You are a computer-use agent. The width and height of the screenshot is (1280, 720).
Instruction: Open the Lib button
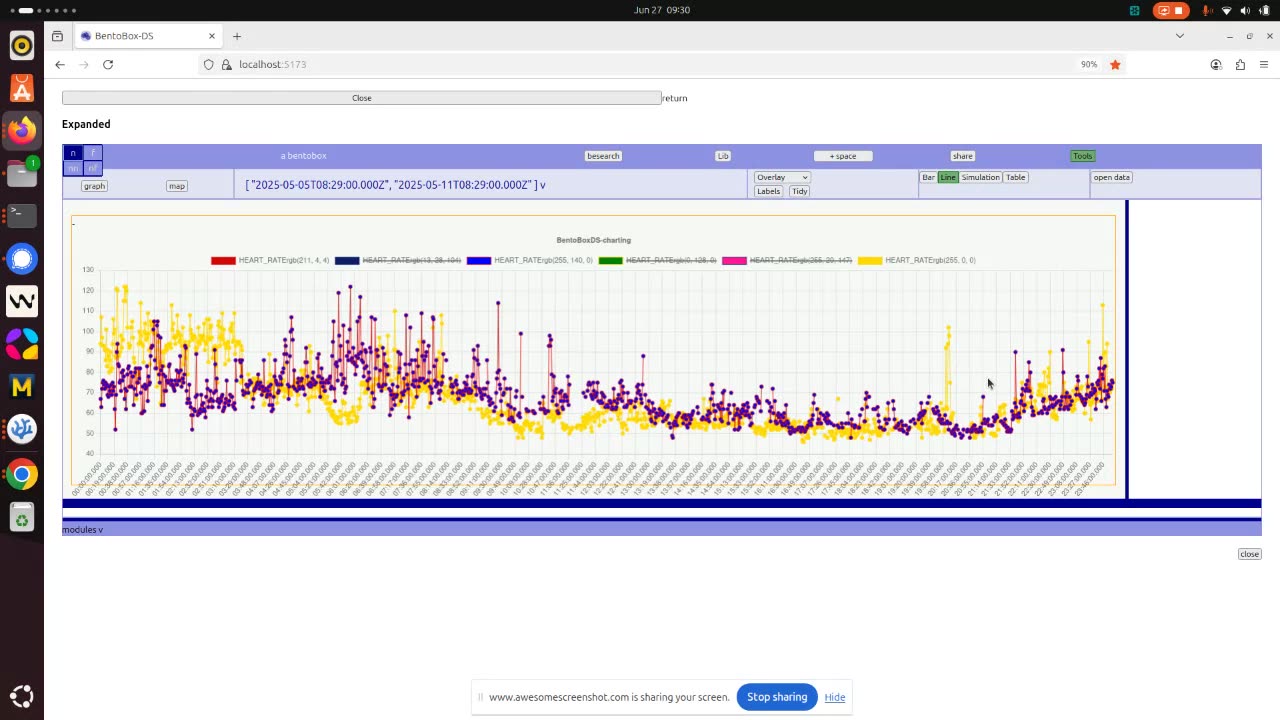[x=723, y=156]
